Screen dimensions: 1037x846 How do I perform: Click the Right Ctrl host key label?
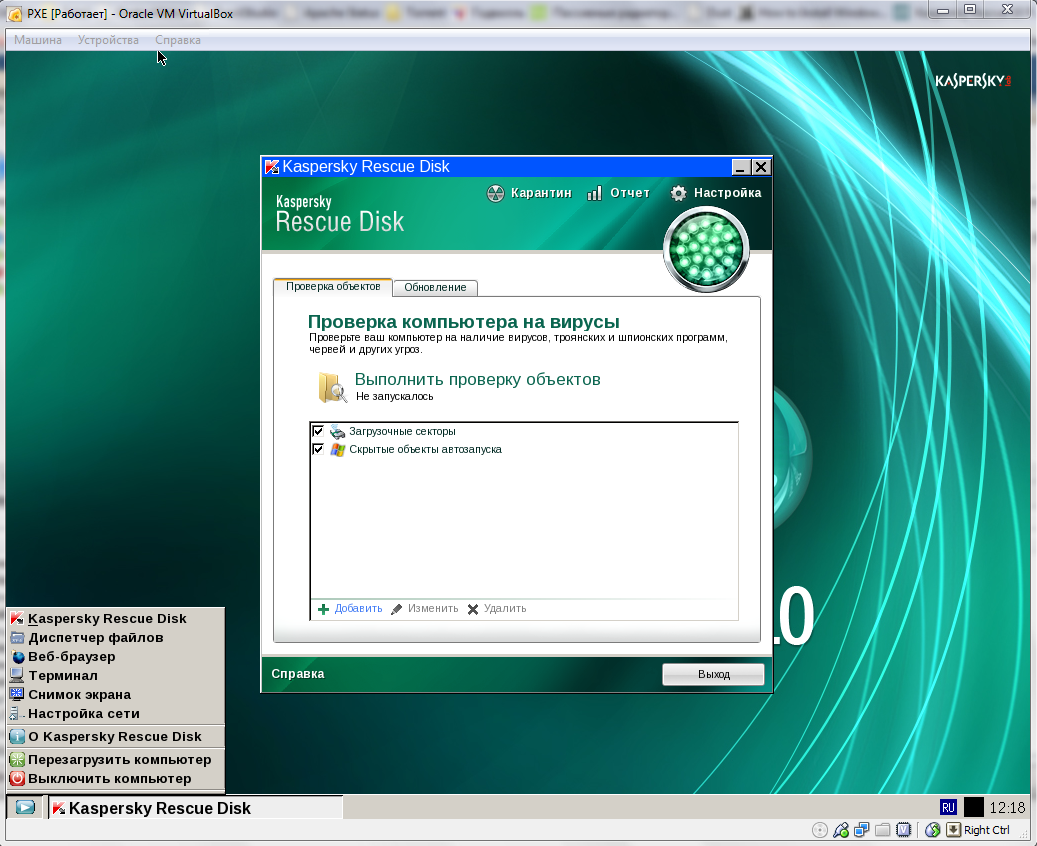pos(986,830)
